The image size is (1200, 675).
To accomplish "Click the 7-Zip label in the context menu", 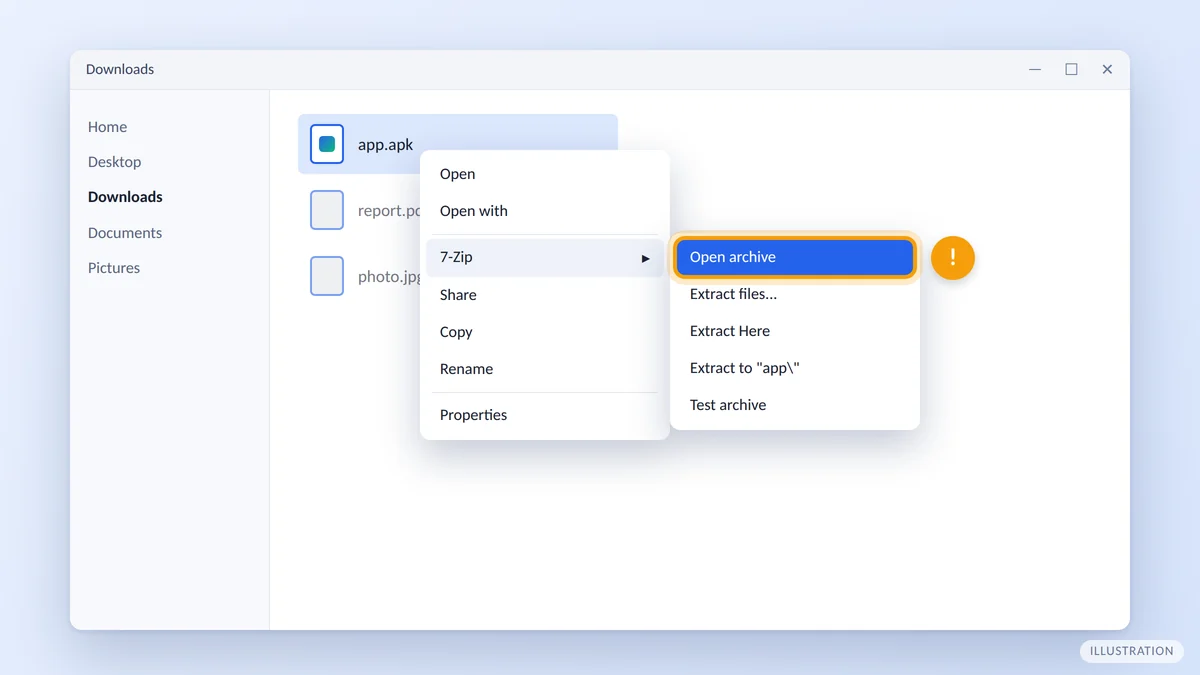I will (456, 257).
